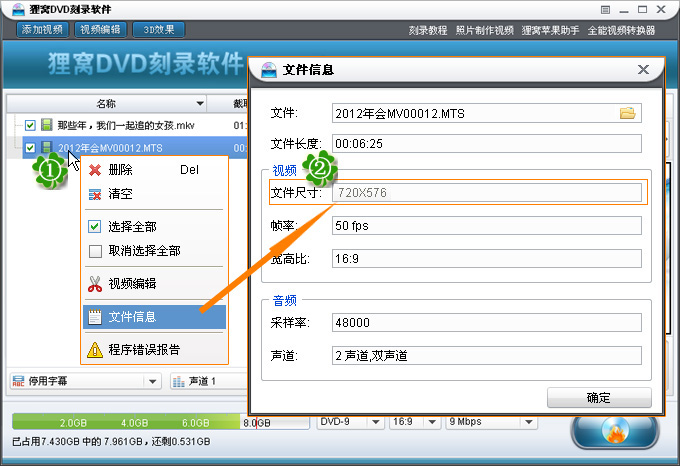Choose 取消选择全部 in the context menu
The width and height of the screenshot is (680, 466).
click(x=154, y=251)
